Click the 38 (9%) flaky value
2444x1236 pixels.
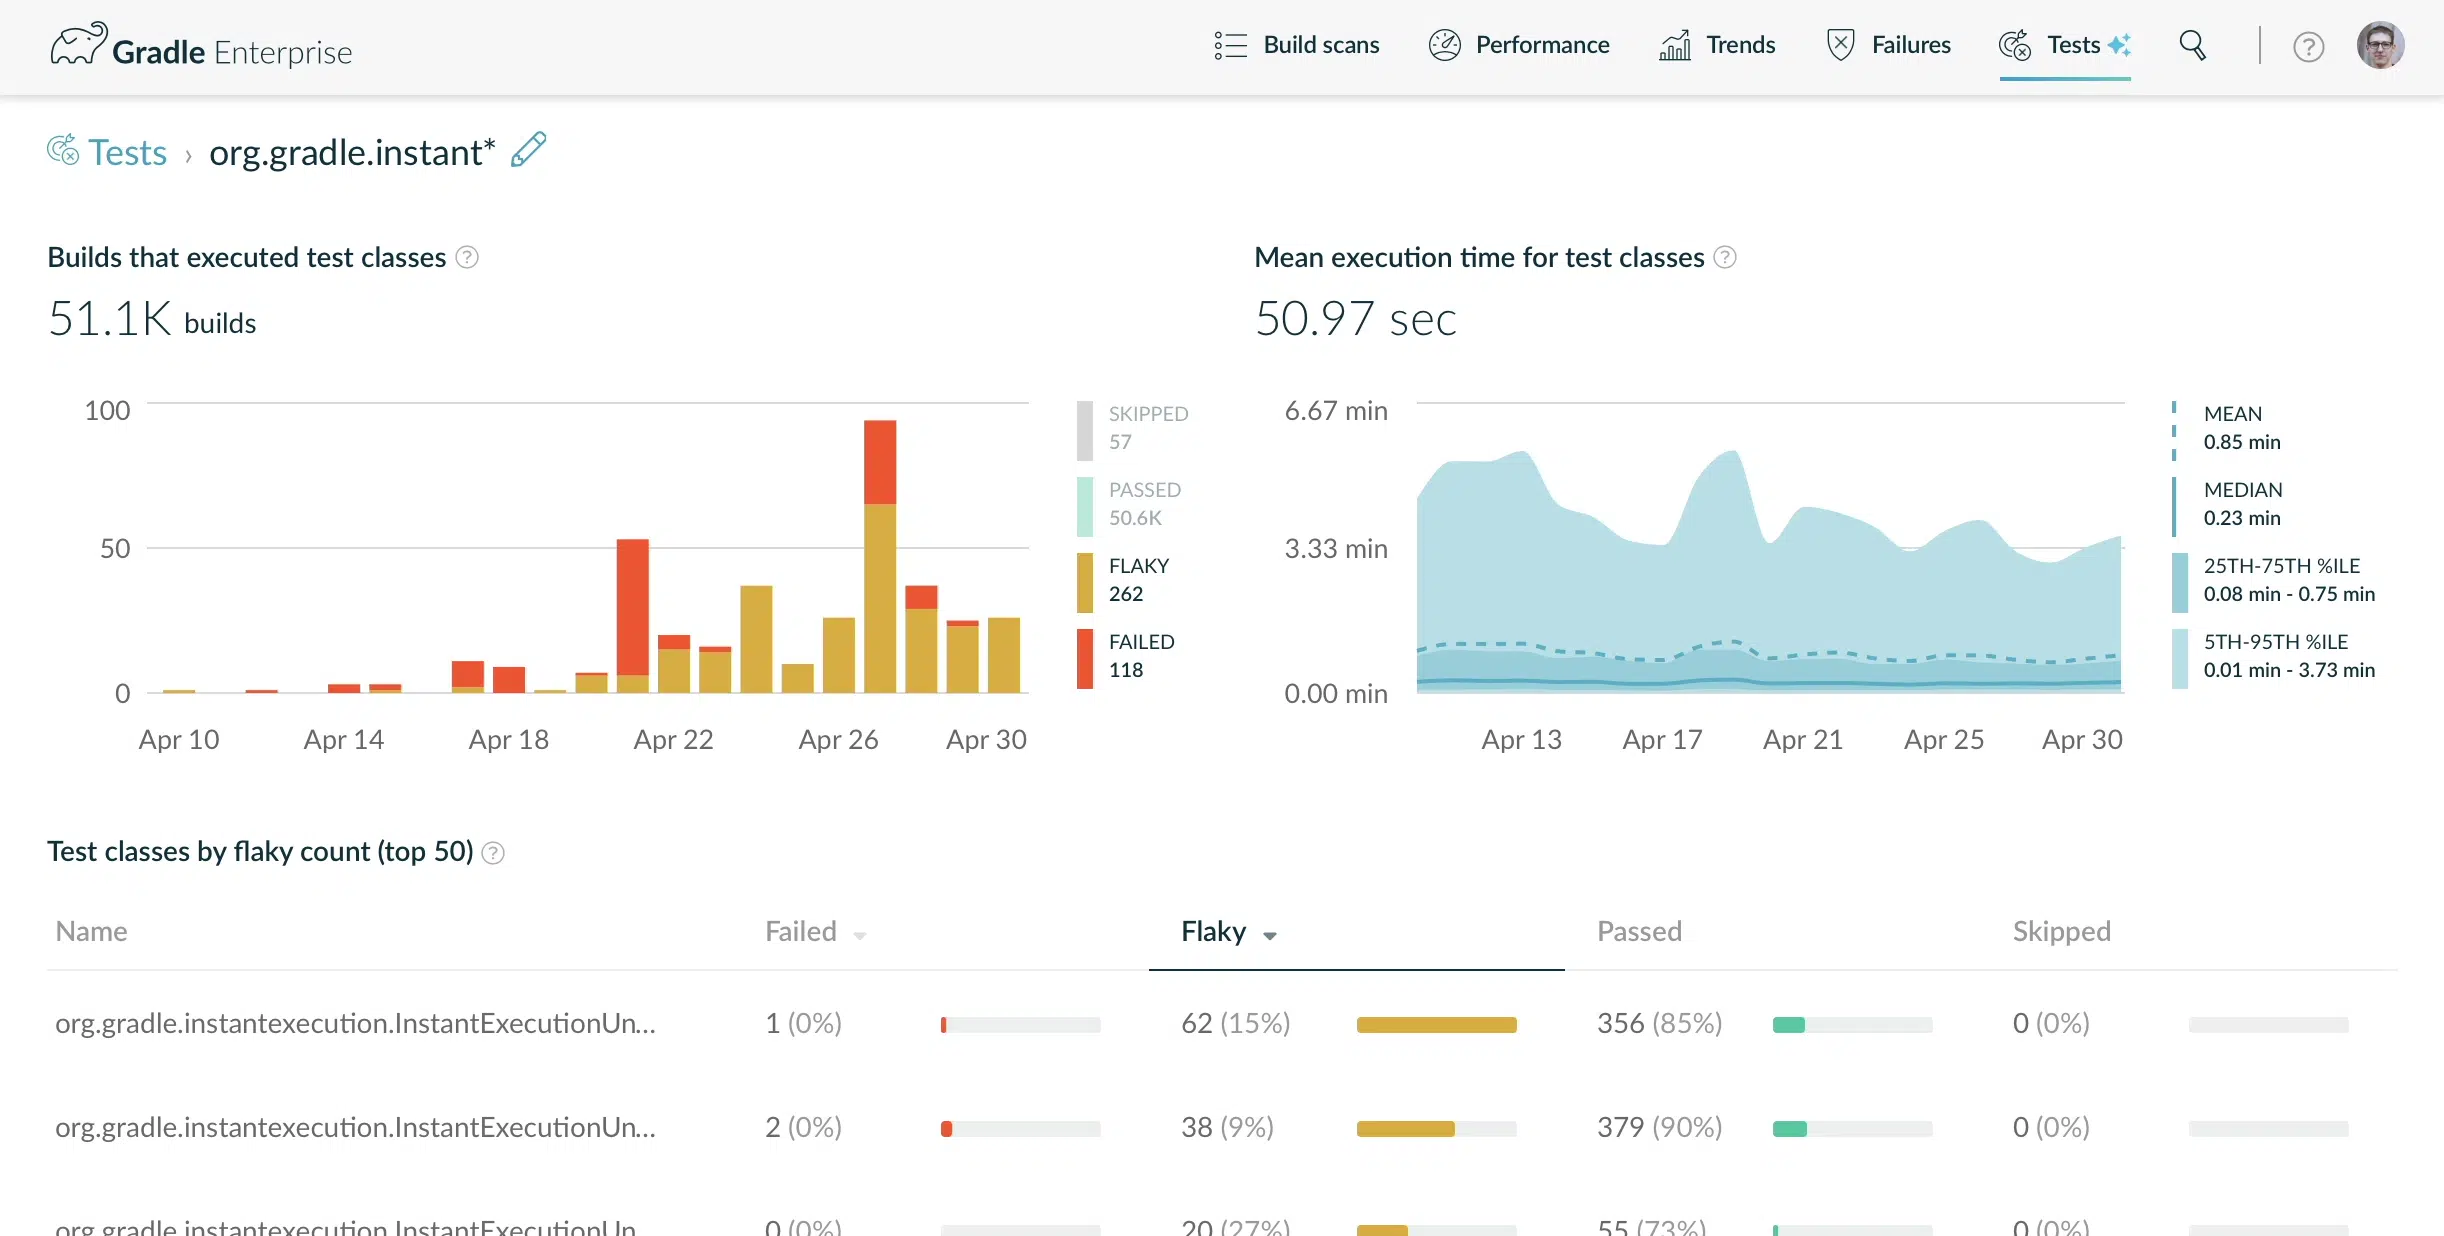click(1227, 1127)
